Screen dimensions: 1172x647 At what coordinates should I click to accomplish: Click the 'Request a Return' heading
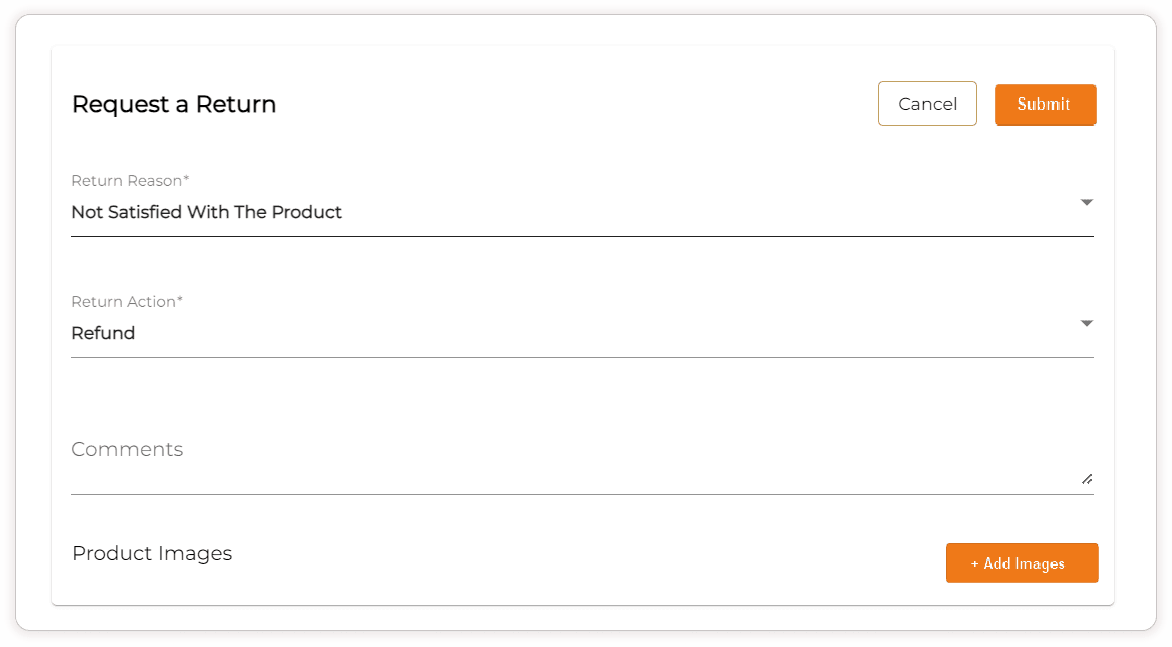pos(174,104)
